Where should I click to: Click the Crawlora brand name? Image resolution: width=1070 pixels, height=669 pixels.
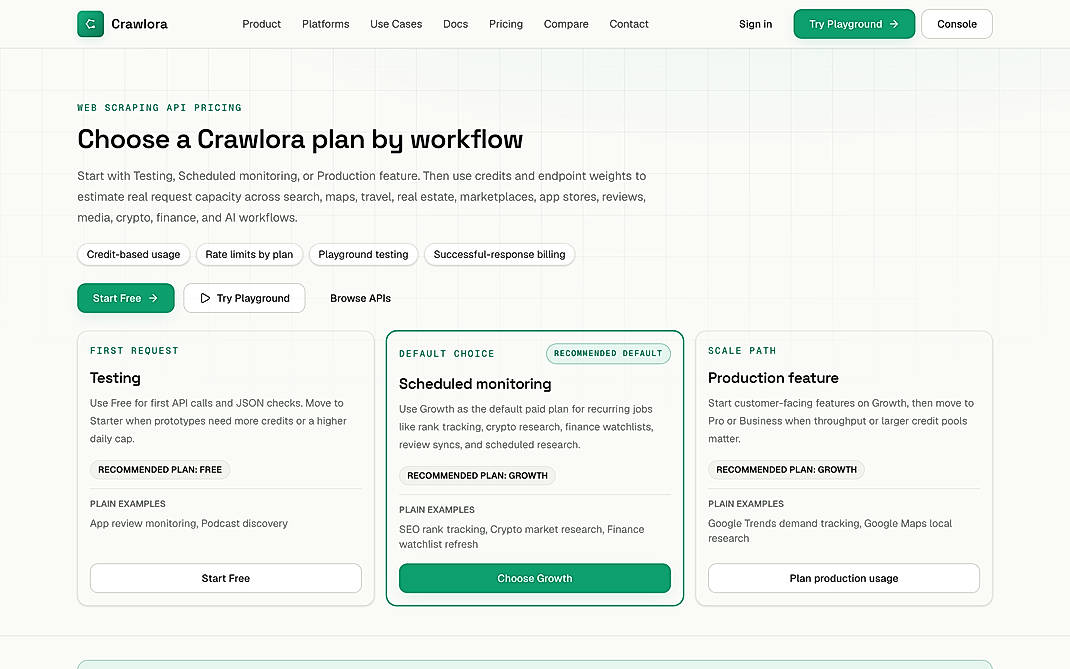coord(139,24)
